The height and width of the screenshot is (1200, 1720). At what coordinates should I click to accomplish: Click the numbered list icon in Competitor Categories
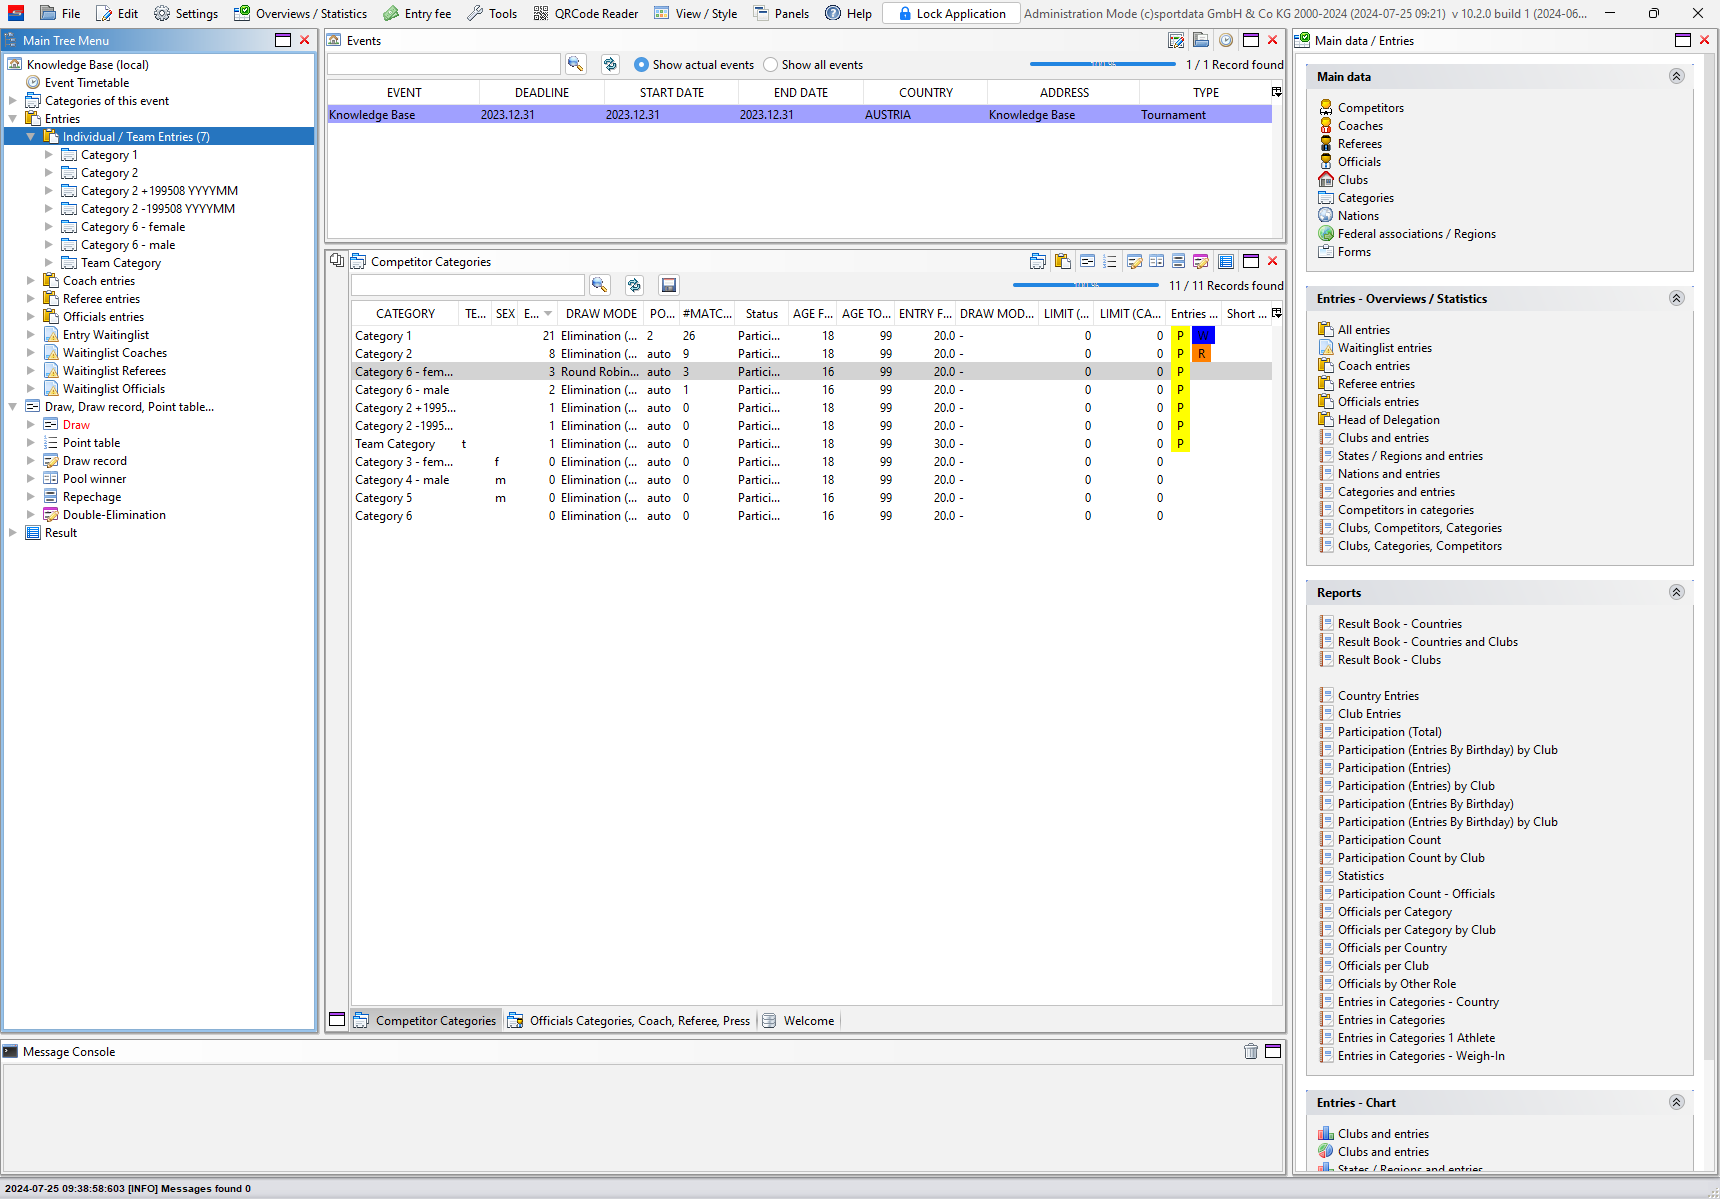coord(1109,261)
